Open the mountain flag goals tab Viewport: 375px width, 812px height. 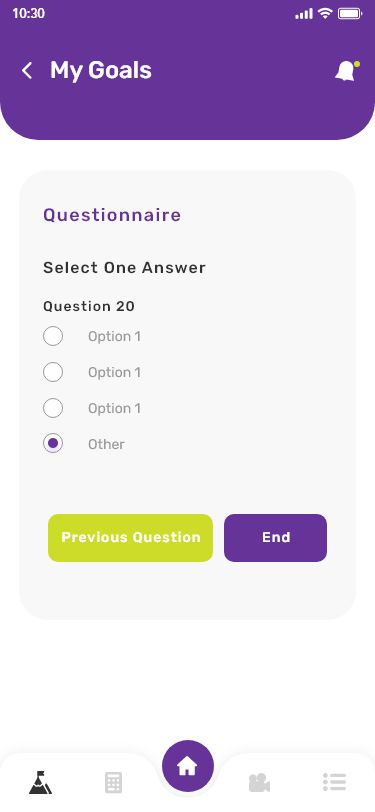coord(40,782)
